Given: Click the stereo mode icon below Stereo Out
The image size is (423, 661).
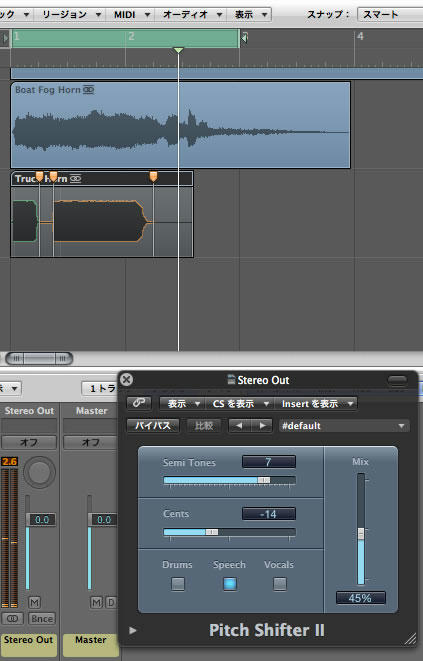Looking at the screenshot, I should tap(12, 618).
